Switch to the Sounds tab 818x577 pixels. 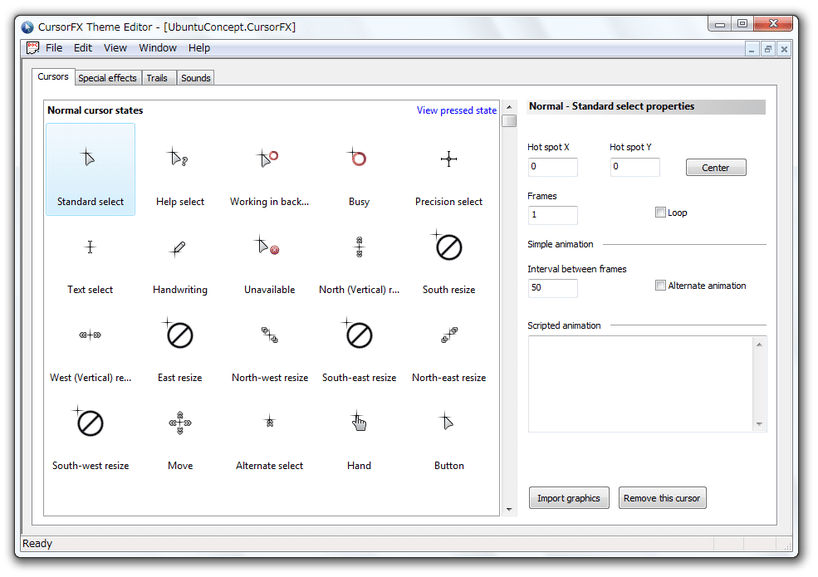click(x=196, y=78)
